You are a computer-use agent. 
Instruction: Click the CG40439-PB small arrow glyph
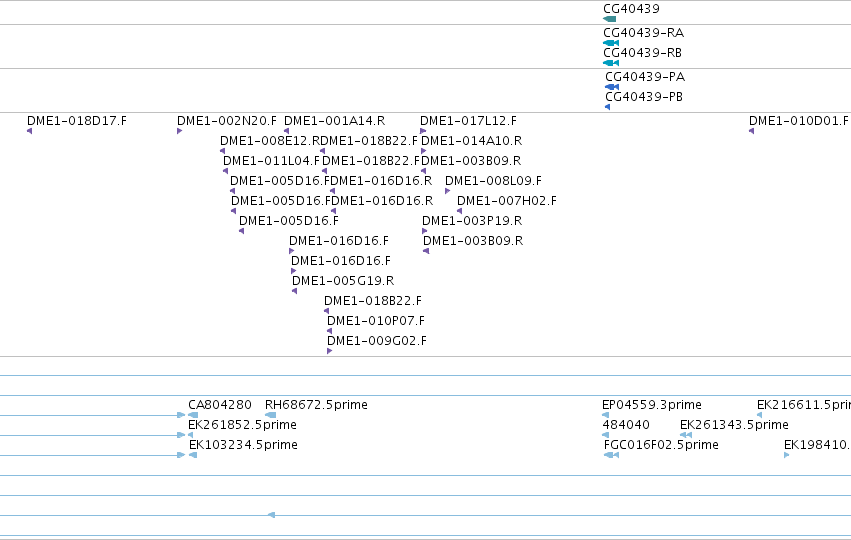coord(607,107)
